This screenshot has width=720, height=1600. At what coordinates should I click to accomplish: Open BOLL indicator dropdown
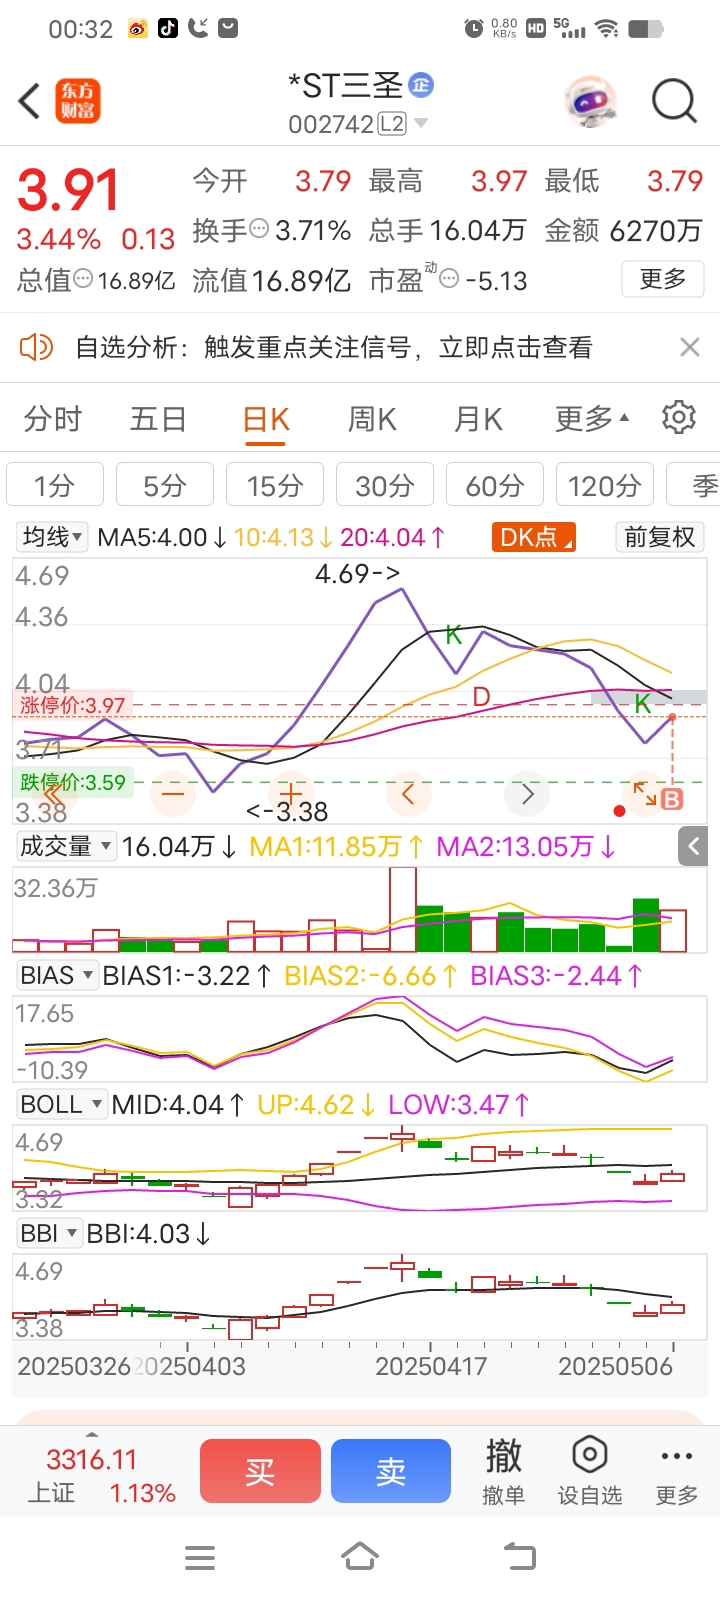[62, 1104]
